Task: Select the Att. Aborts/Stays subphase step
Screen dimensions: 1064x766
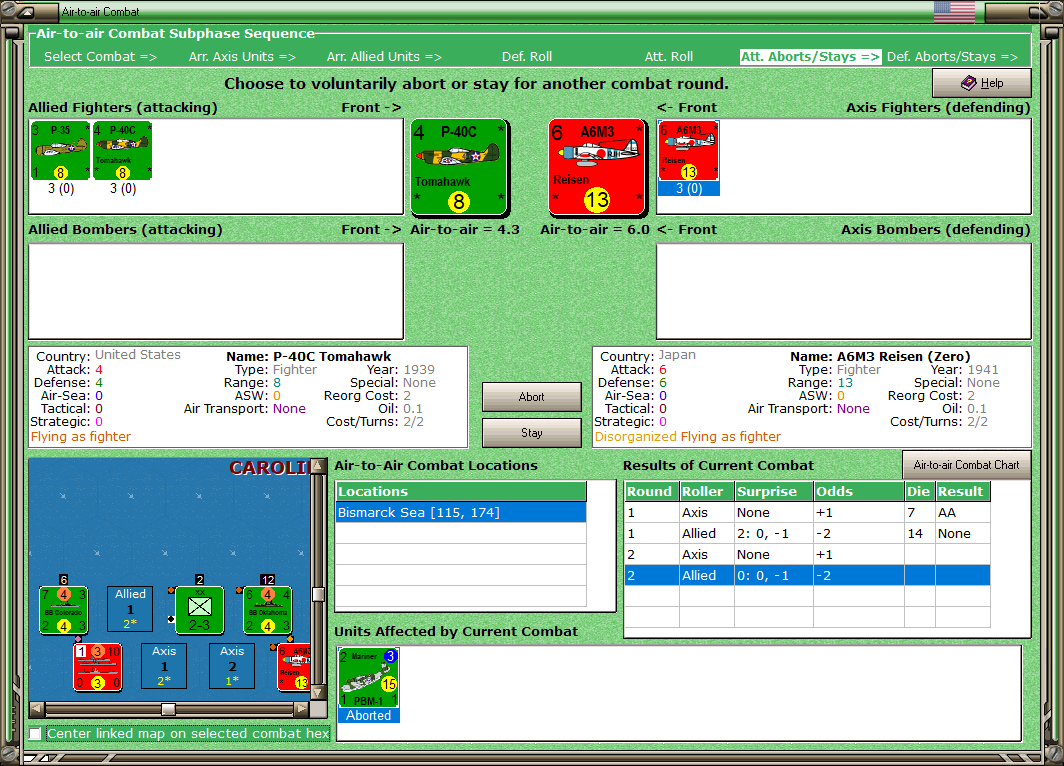Action: [810, 57]
